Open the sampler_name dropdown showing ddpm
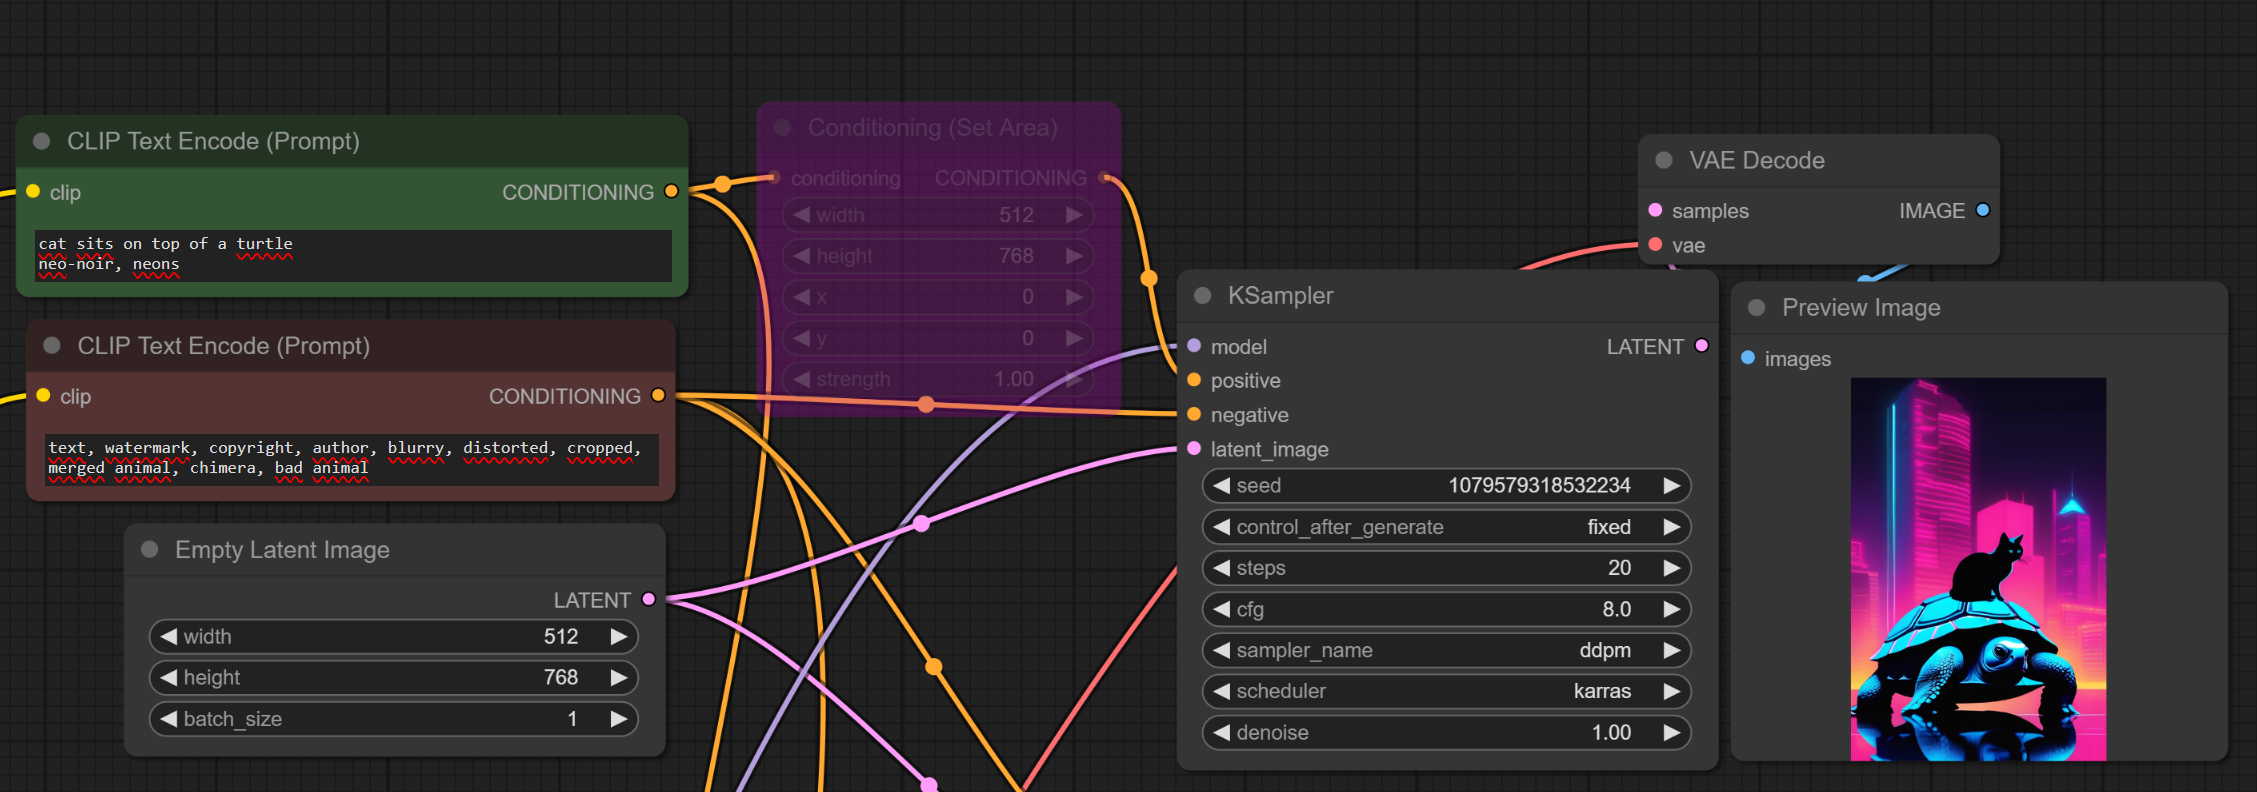This screenshot has height=792, width=2257. 1445,650
